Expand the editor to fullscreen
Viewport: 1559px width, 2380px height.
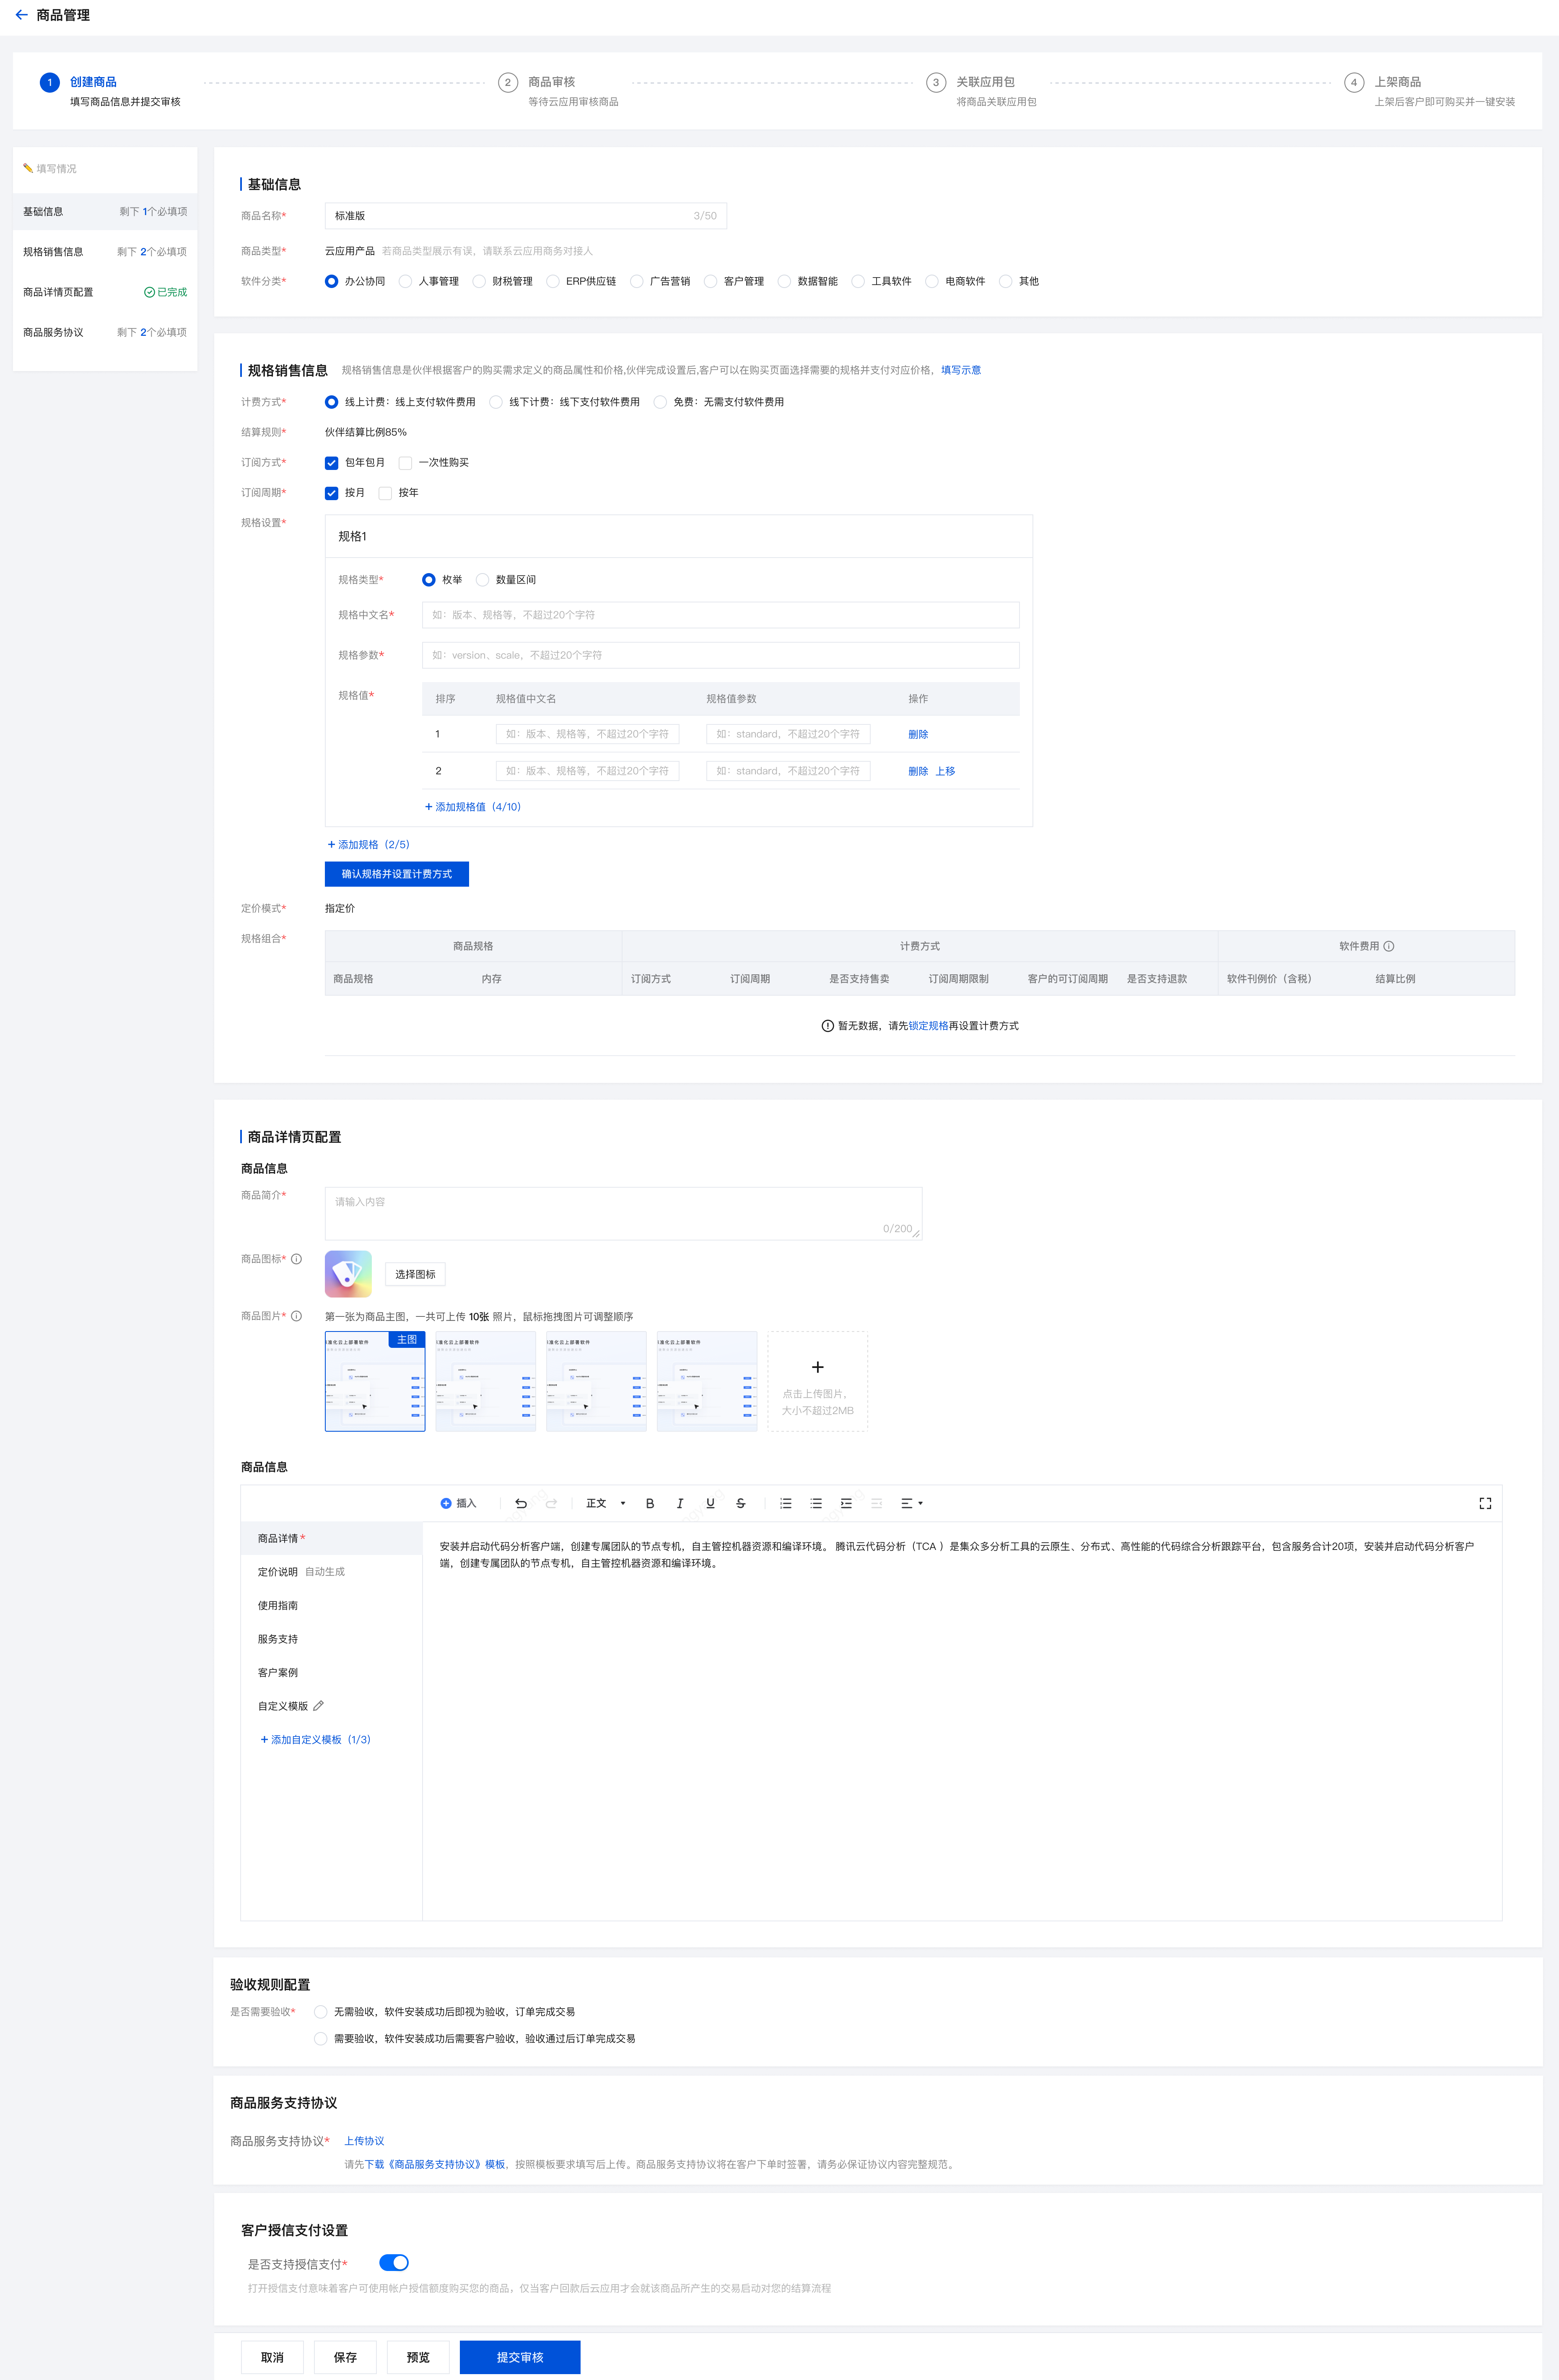(x=1485, y=1503)
